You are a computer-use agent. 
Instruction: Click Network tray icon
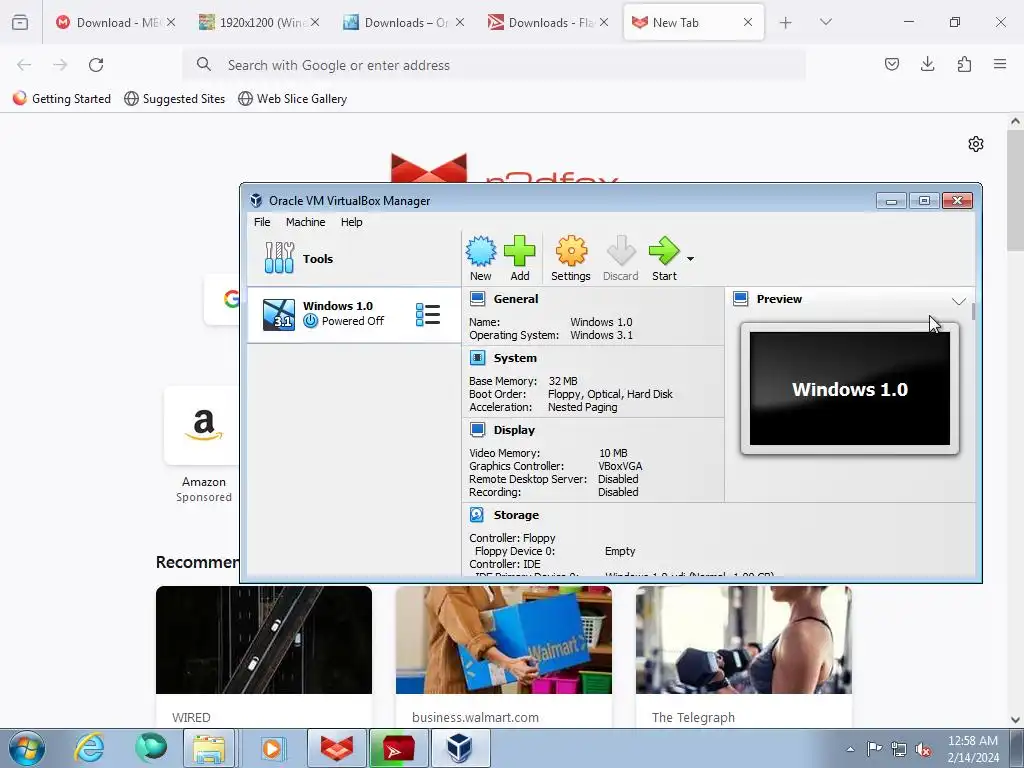coord(899,749)
